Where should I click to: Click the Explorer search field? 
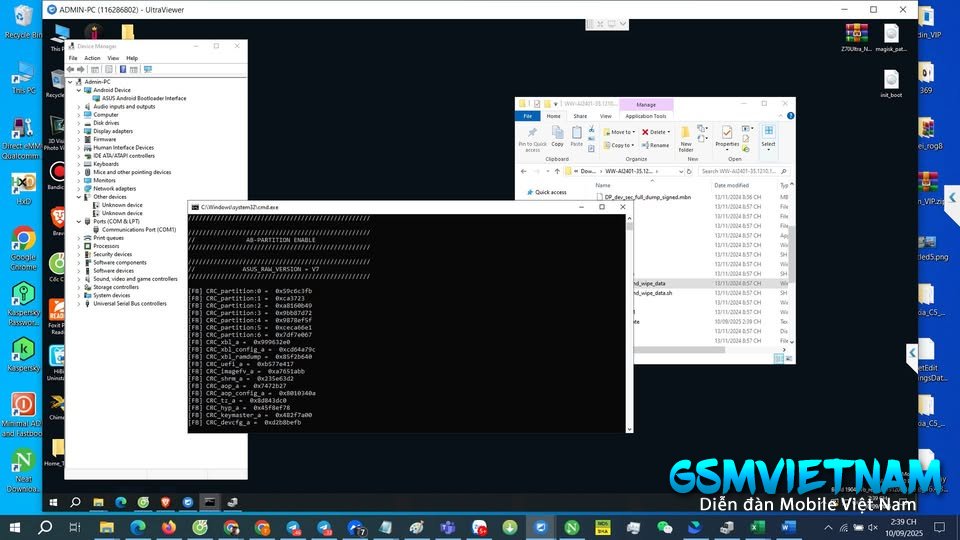[743, 171]
